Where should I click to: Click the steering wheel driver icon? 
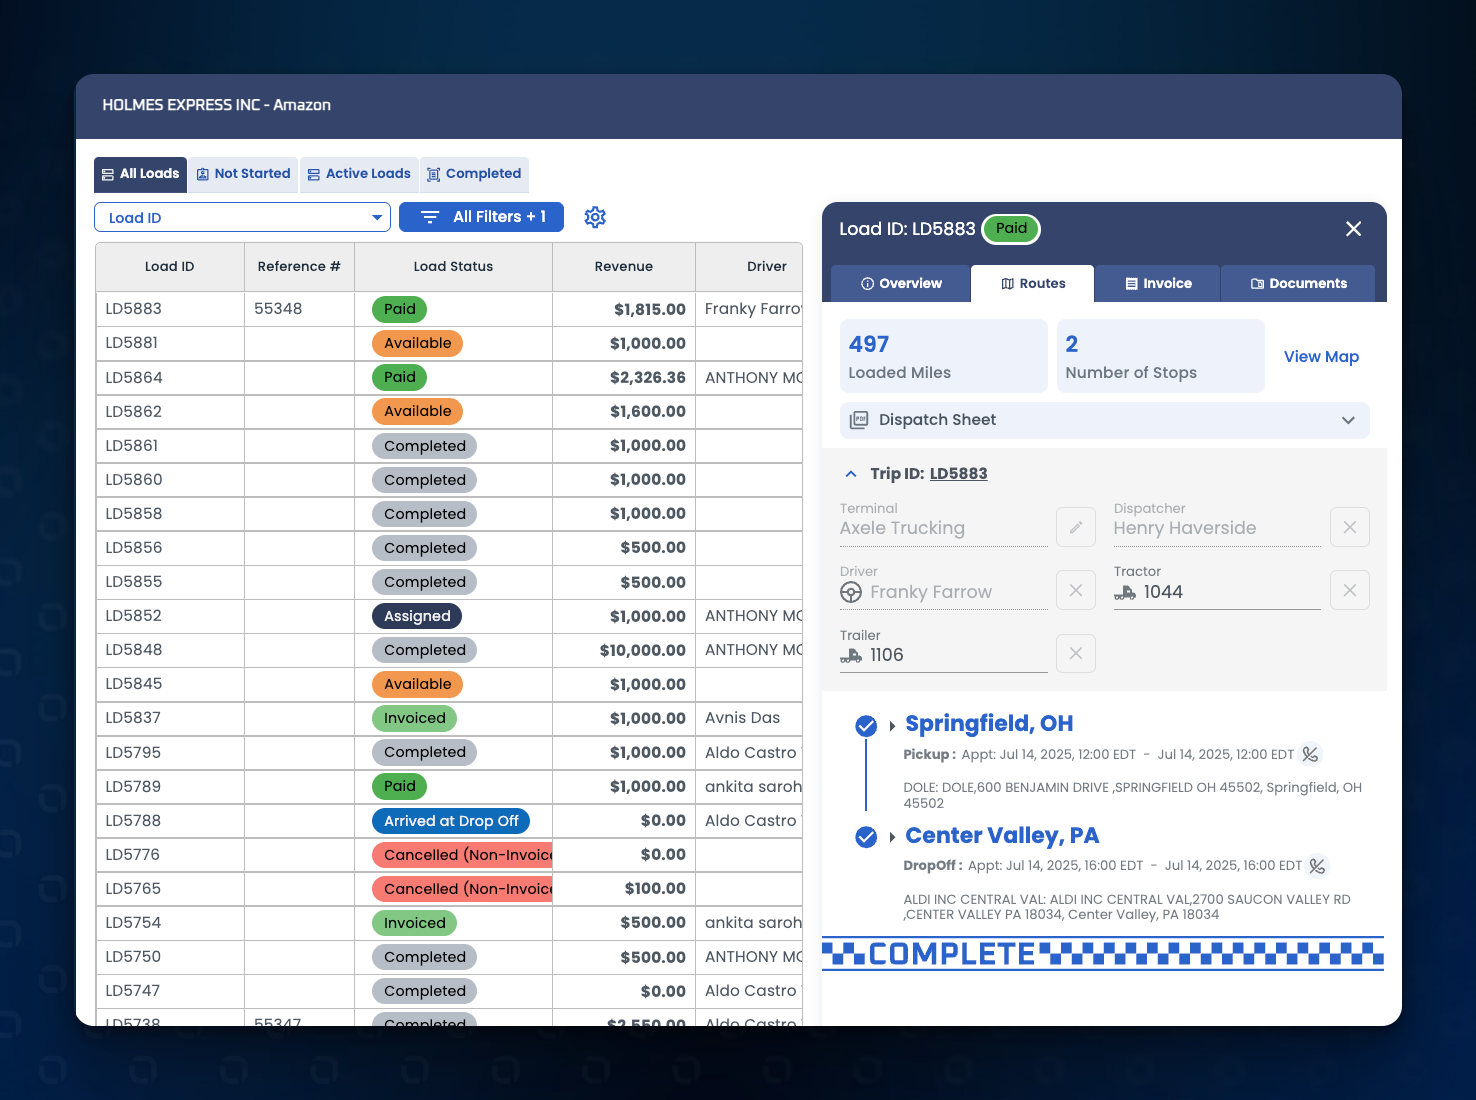(x=851, y=592)
